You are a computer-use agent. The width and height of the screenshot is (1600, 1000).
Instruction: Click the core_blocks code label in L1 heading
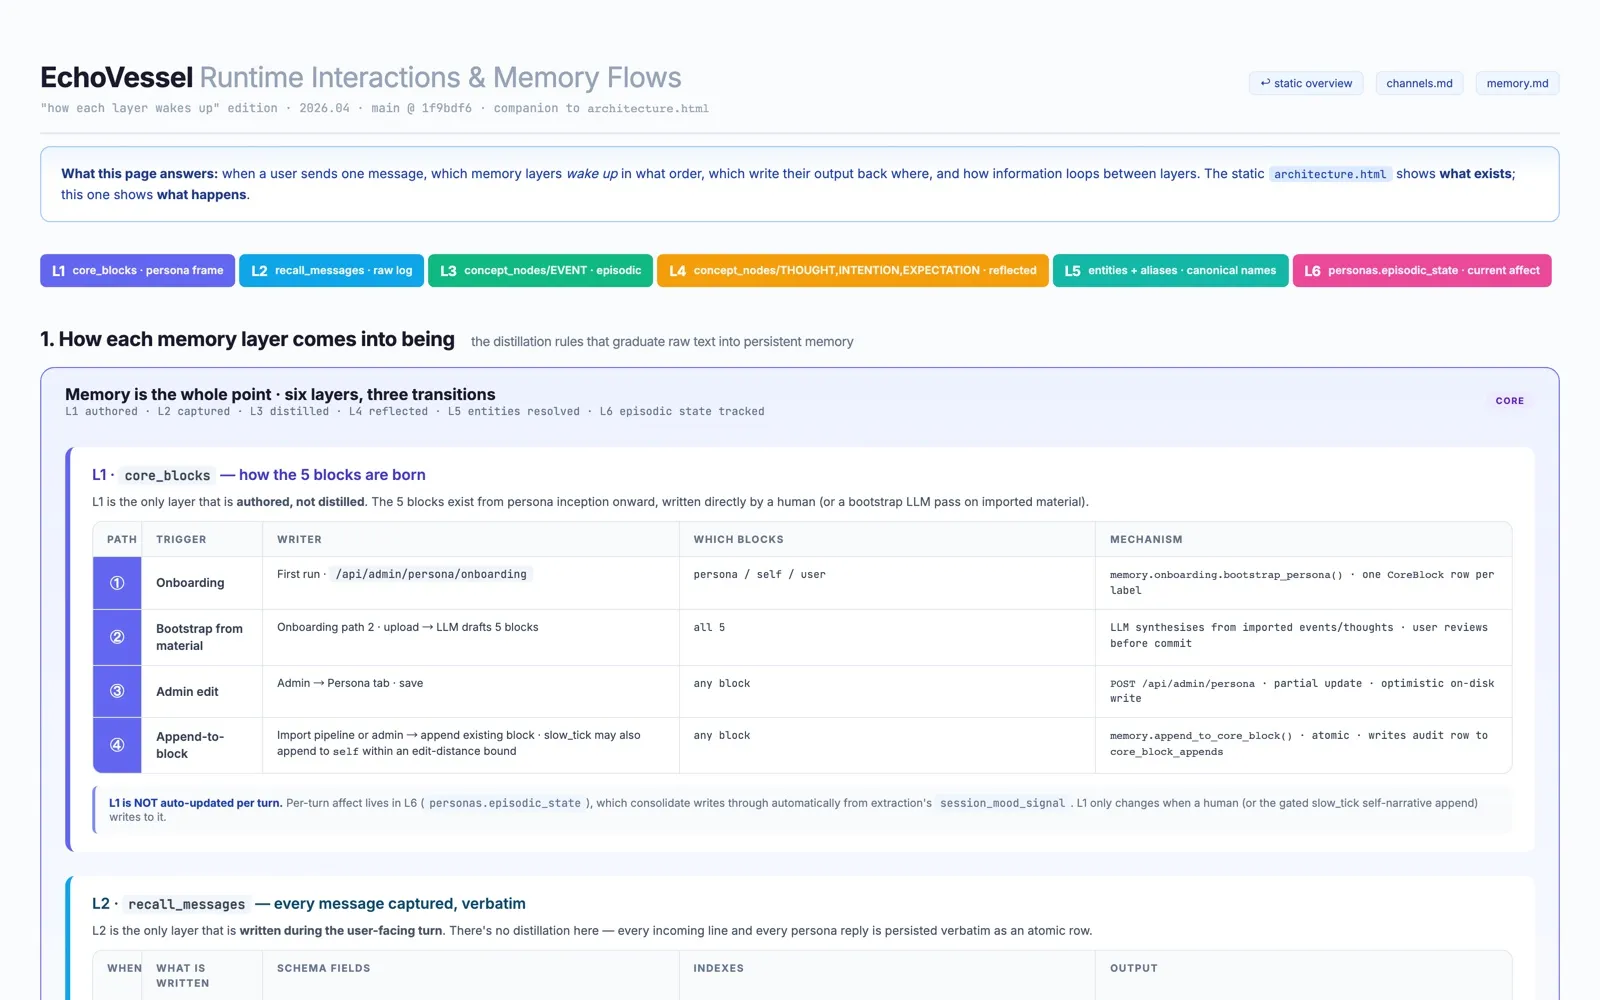coord(167,476)
